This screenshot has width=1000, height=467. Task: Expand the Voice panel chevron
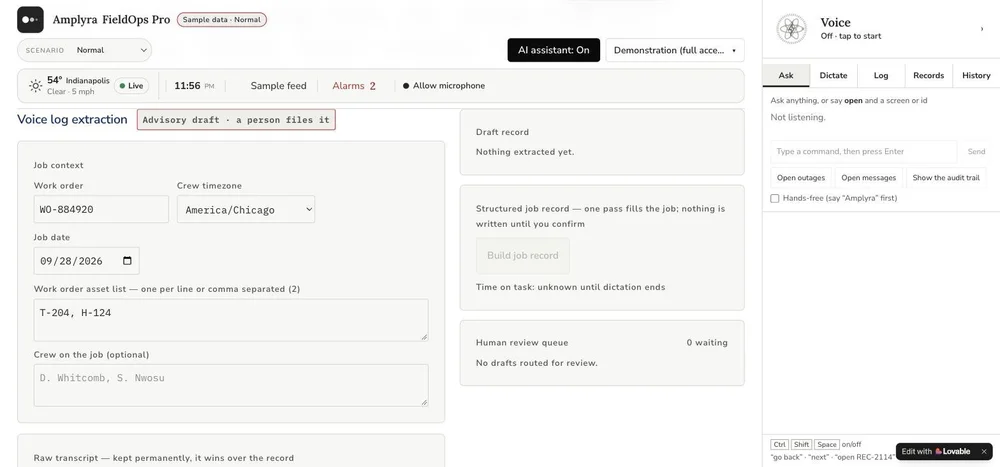pyautogui.click(x=982, y=29)
